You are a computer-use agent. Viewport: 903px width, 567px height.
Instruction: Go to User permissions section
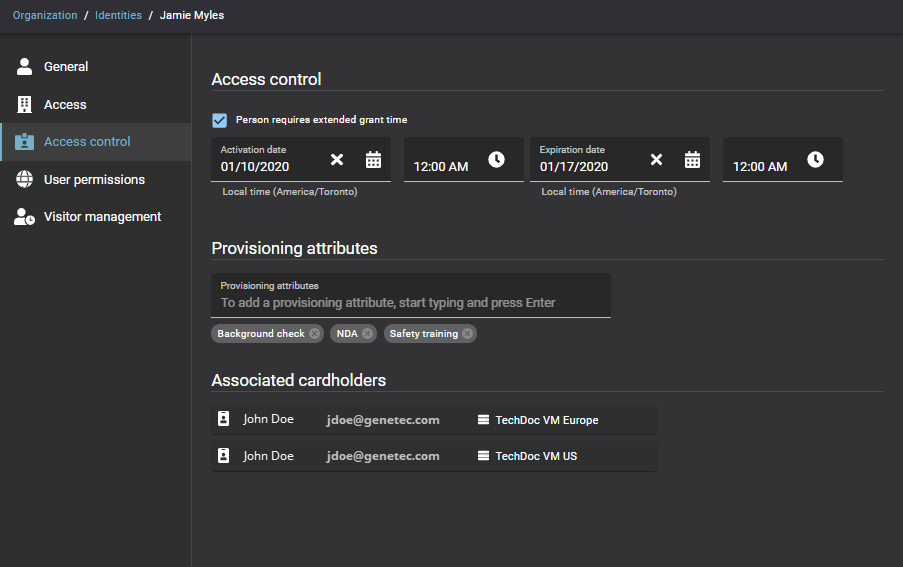94,180
